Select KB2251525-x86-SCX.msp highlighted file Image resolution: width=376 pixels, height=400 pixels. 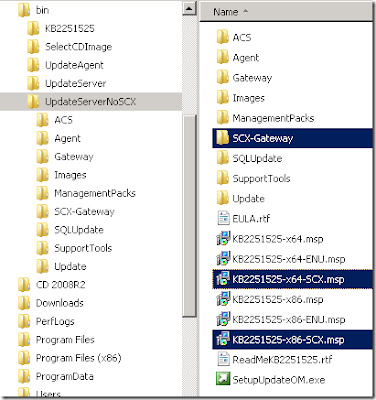(x=292, y=340)
